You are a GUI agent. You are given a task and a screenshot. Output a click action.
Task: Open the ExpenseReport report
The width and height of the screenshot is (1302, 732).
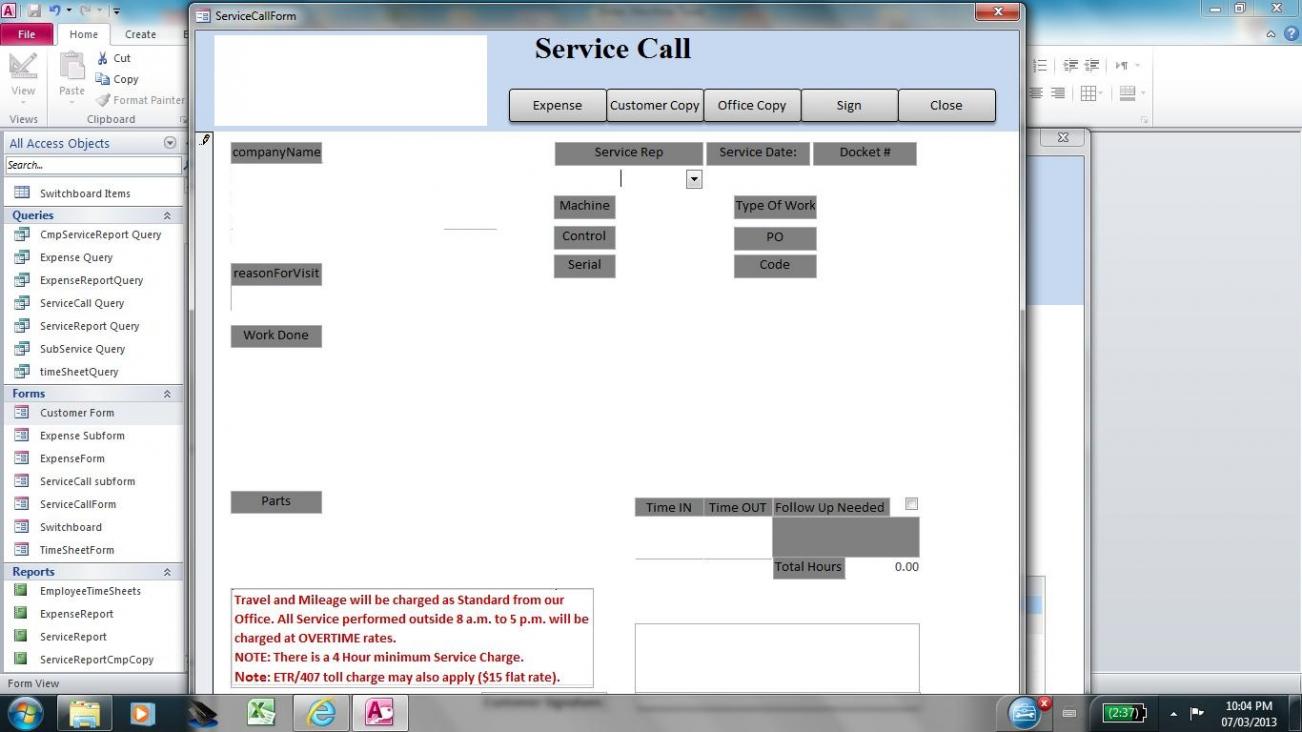(76, 614)
